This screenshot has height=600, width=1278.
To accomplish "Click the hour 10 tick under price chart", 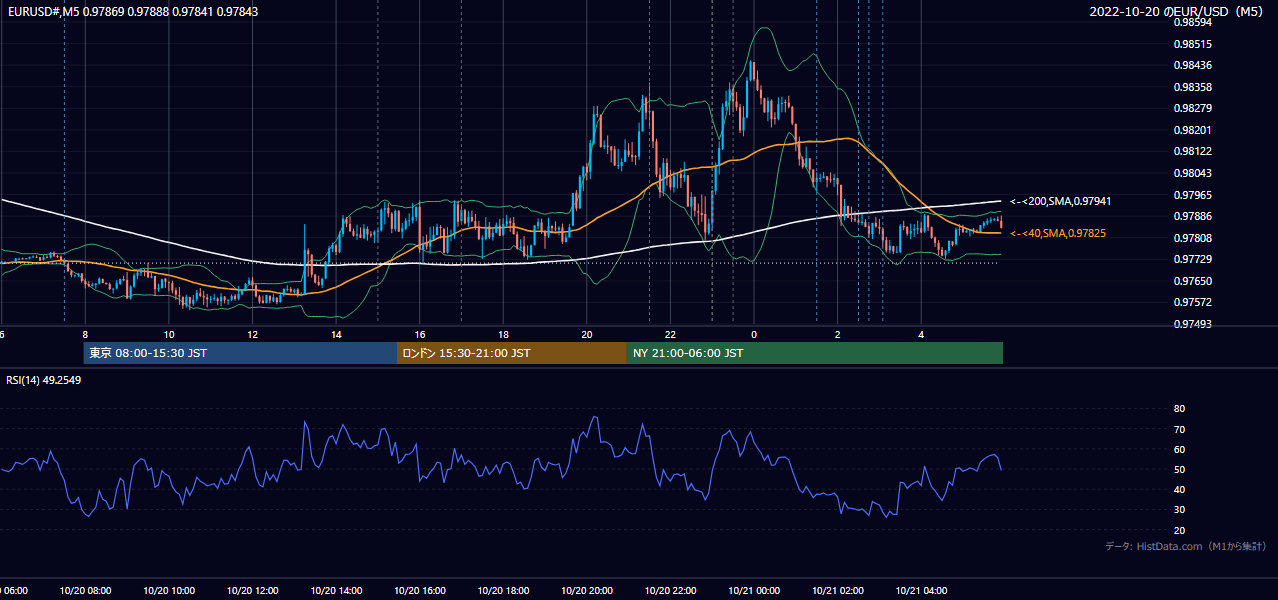I will [169, 334].
